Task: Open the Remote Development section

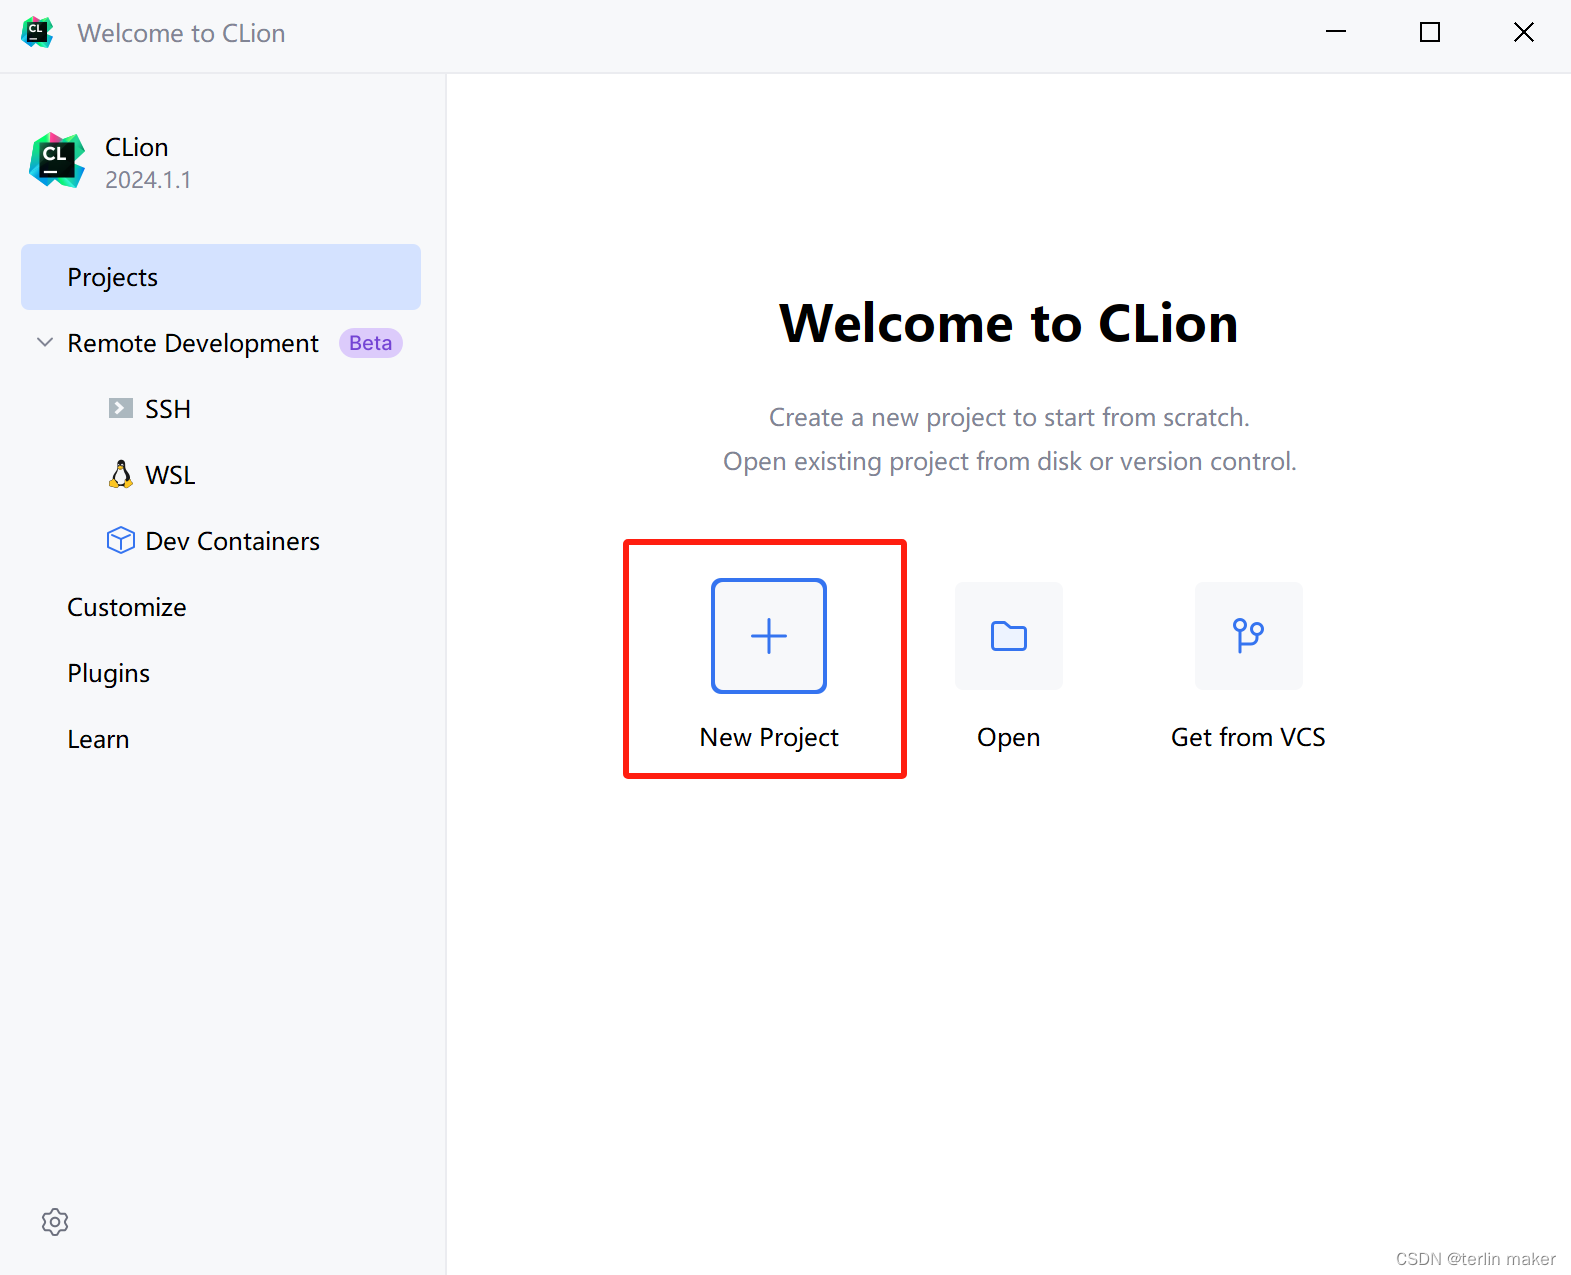Action: click(x=193, y=343)
